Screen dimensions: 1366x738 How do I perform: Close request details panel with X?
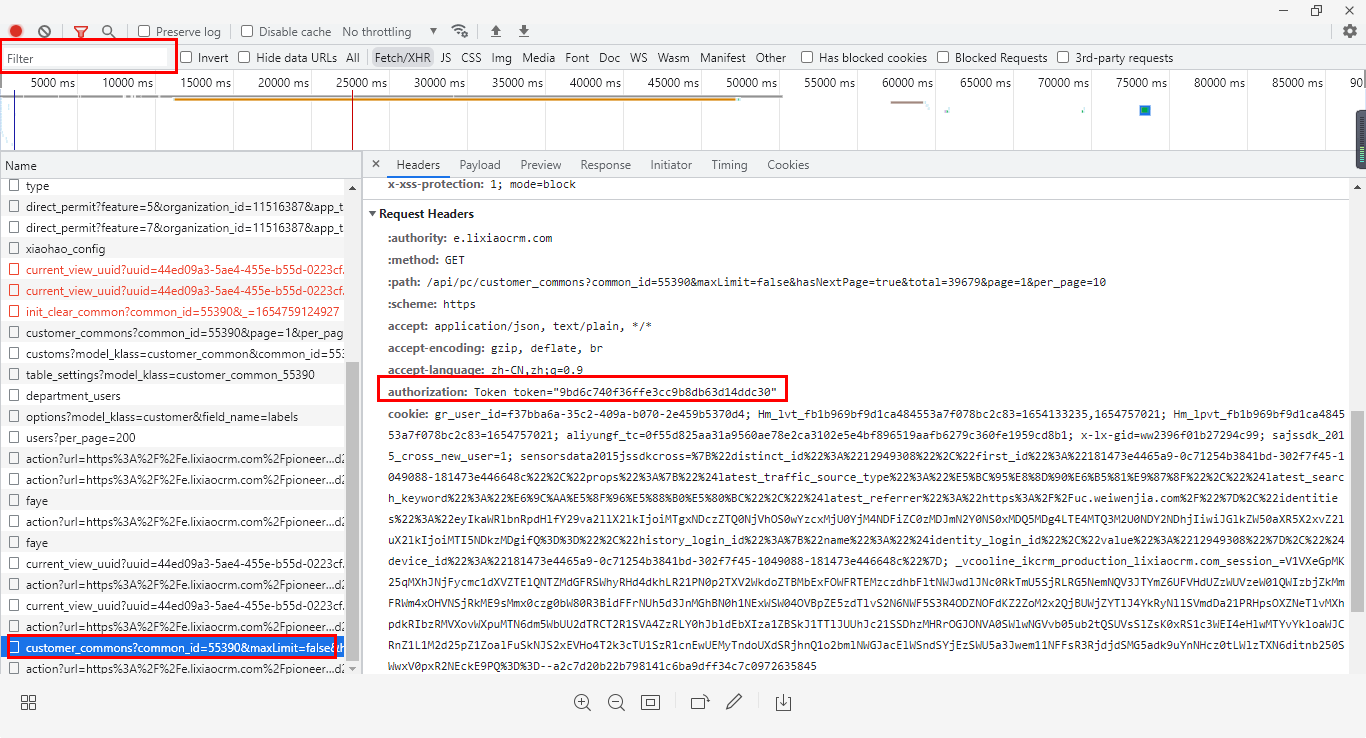click(376, 164)
